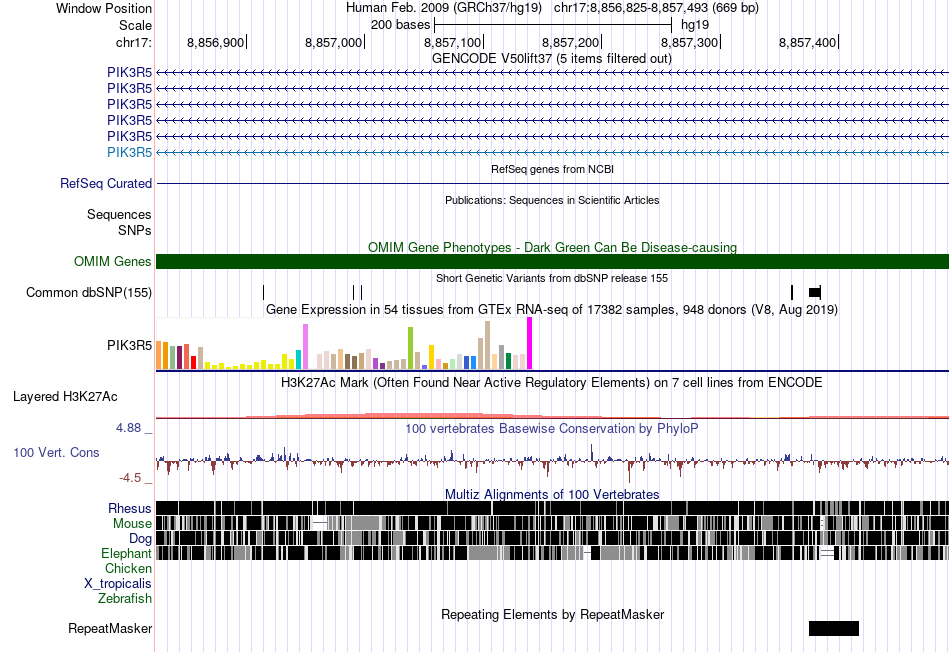Click the 200 bases scale text
The image size is (950, 652).
tap(400, 25)
